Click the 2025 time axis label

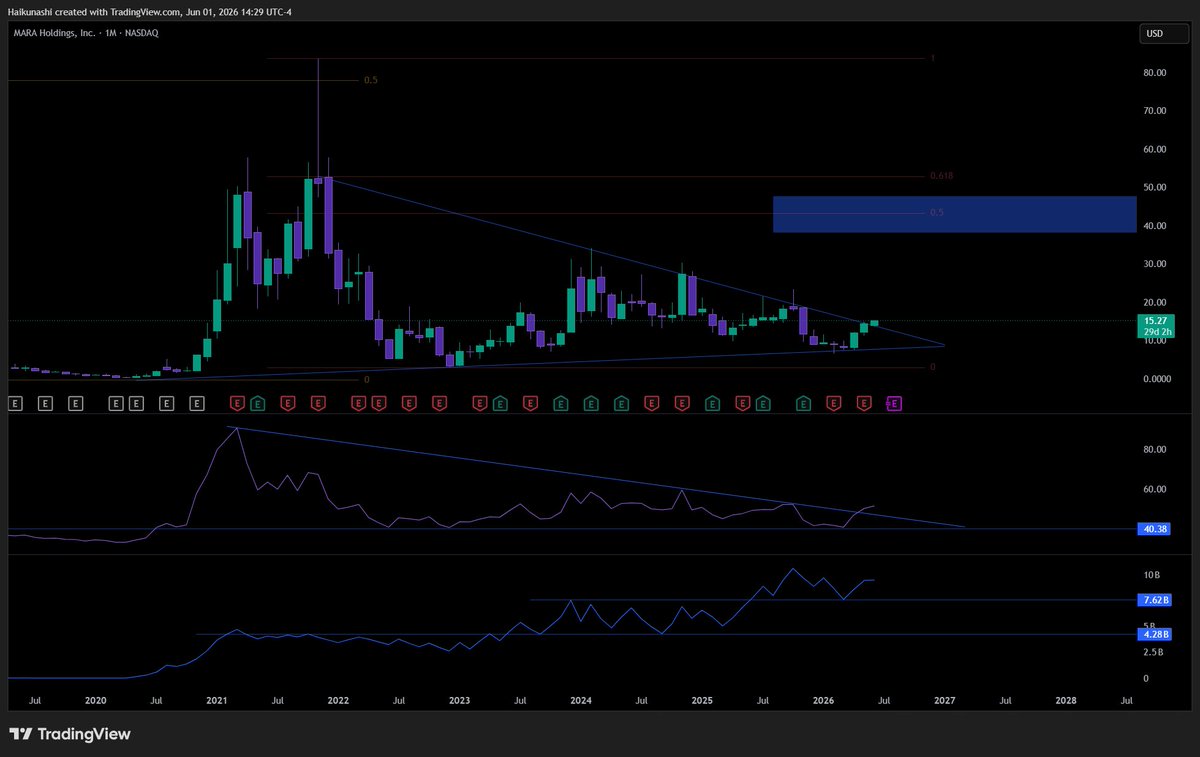point(702,701)
